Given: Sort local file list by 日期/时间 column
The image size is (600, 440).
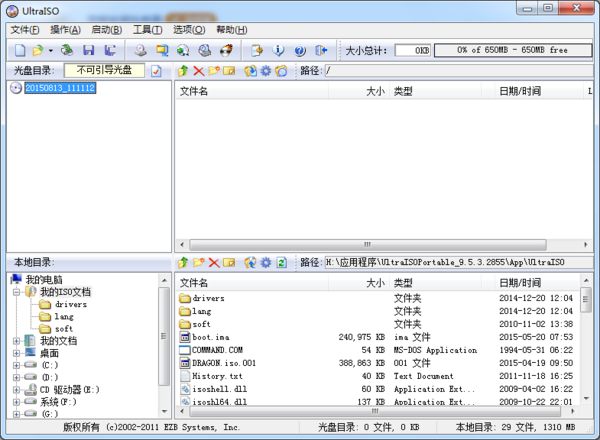Looking at the screenshot, I should pos(537,283).
